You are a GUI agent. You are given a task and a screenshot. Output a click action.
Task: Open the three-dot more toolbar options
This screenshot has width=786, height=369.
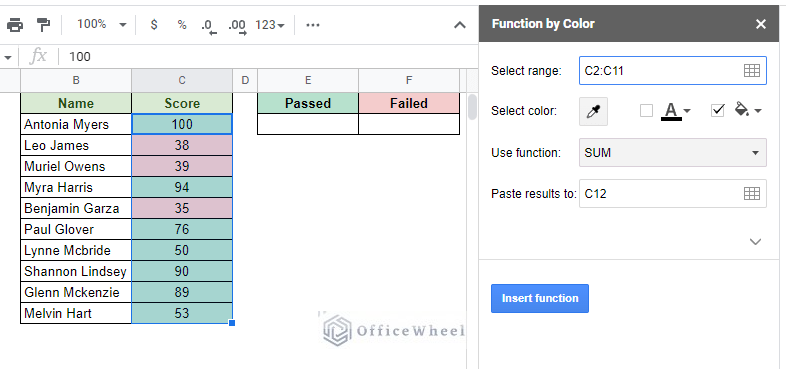tap(312, 25)
